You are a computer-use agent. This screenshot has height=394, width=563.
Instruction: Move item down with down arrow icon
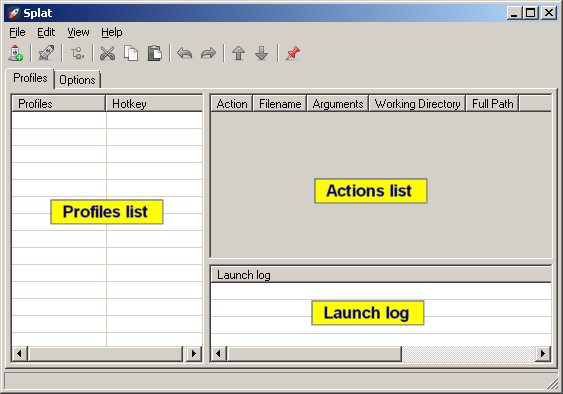pos(262,53)
